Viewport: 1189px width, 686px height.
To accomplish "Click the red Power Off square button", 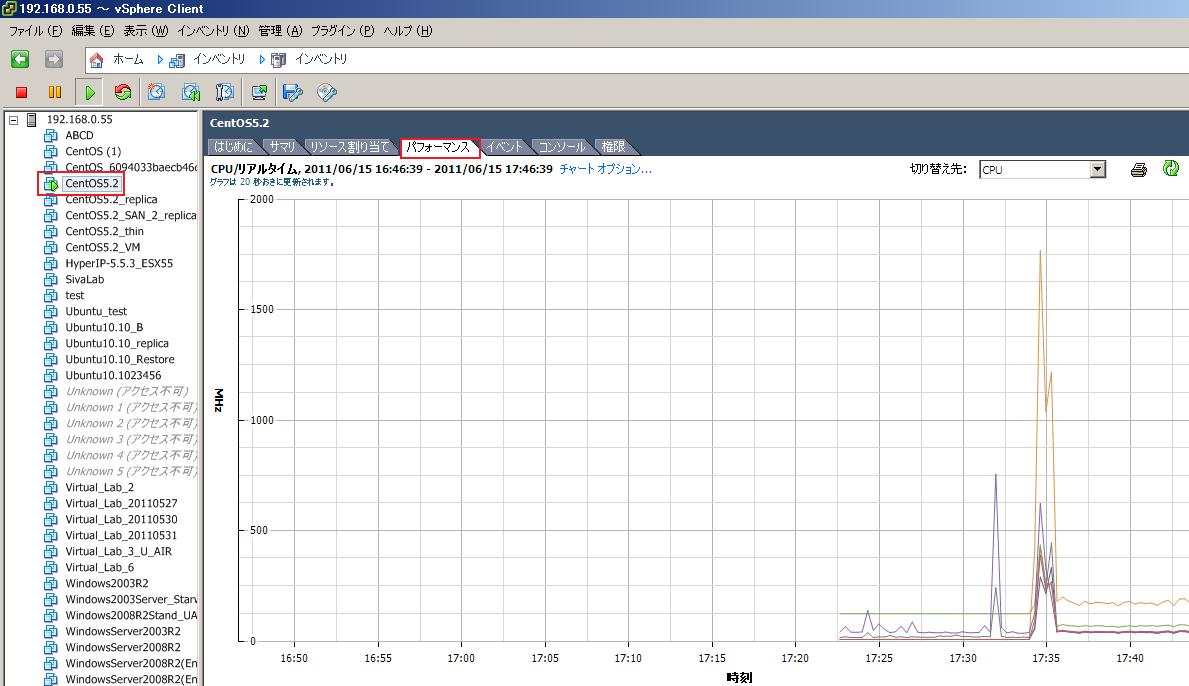I will tap(21, 92).
